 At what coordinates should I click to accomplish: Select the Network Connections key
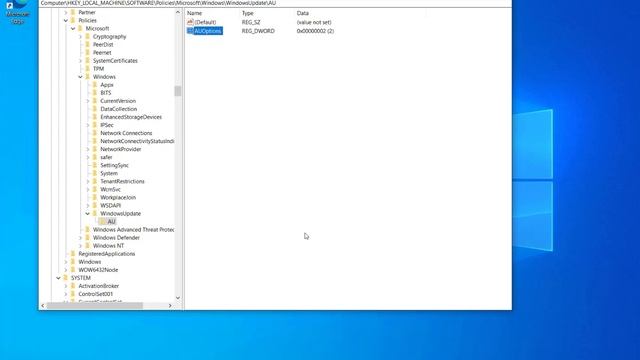[126, 133]
